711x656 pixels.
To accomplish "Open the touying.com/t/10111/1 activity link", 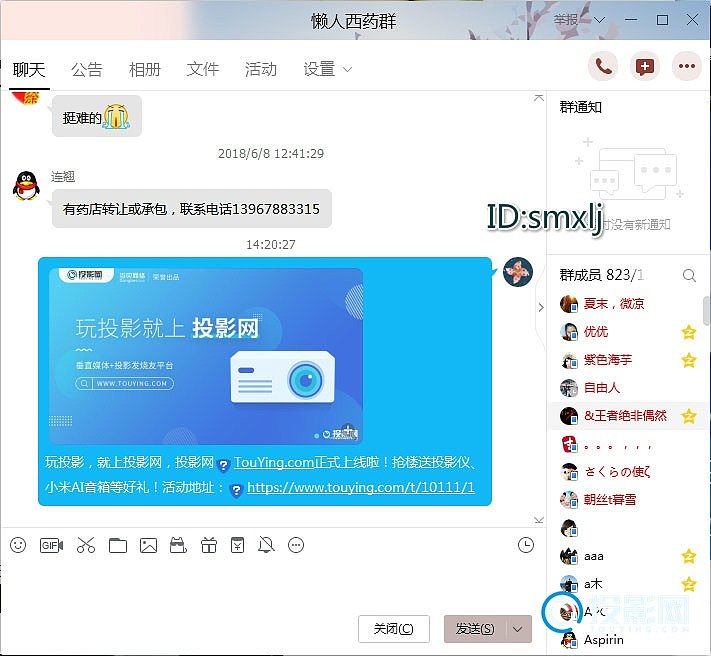I will pos(360,487).
